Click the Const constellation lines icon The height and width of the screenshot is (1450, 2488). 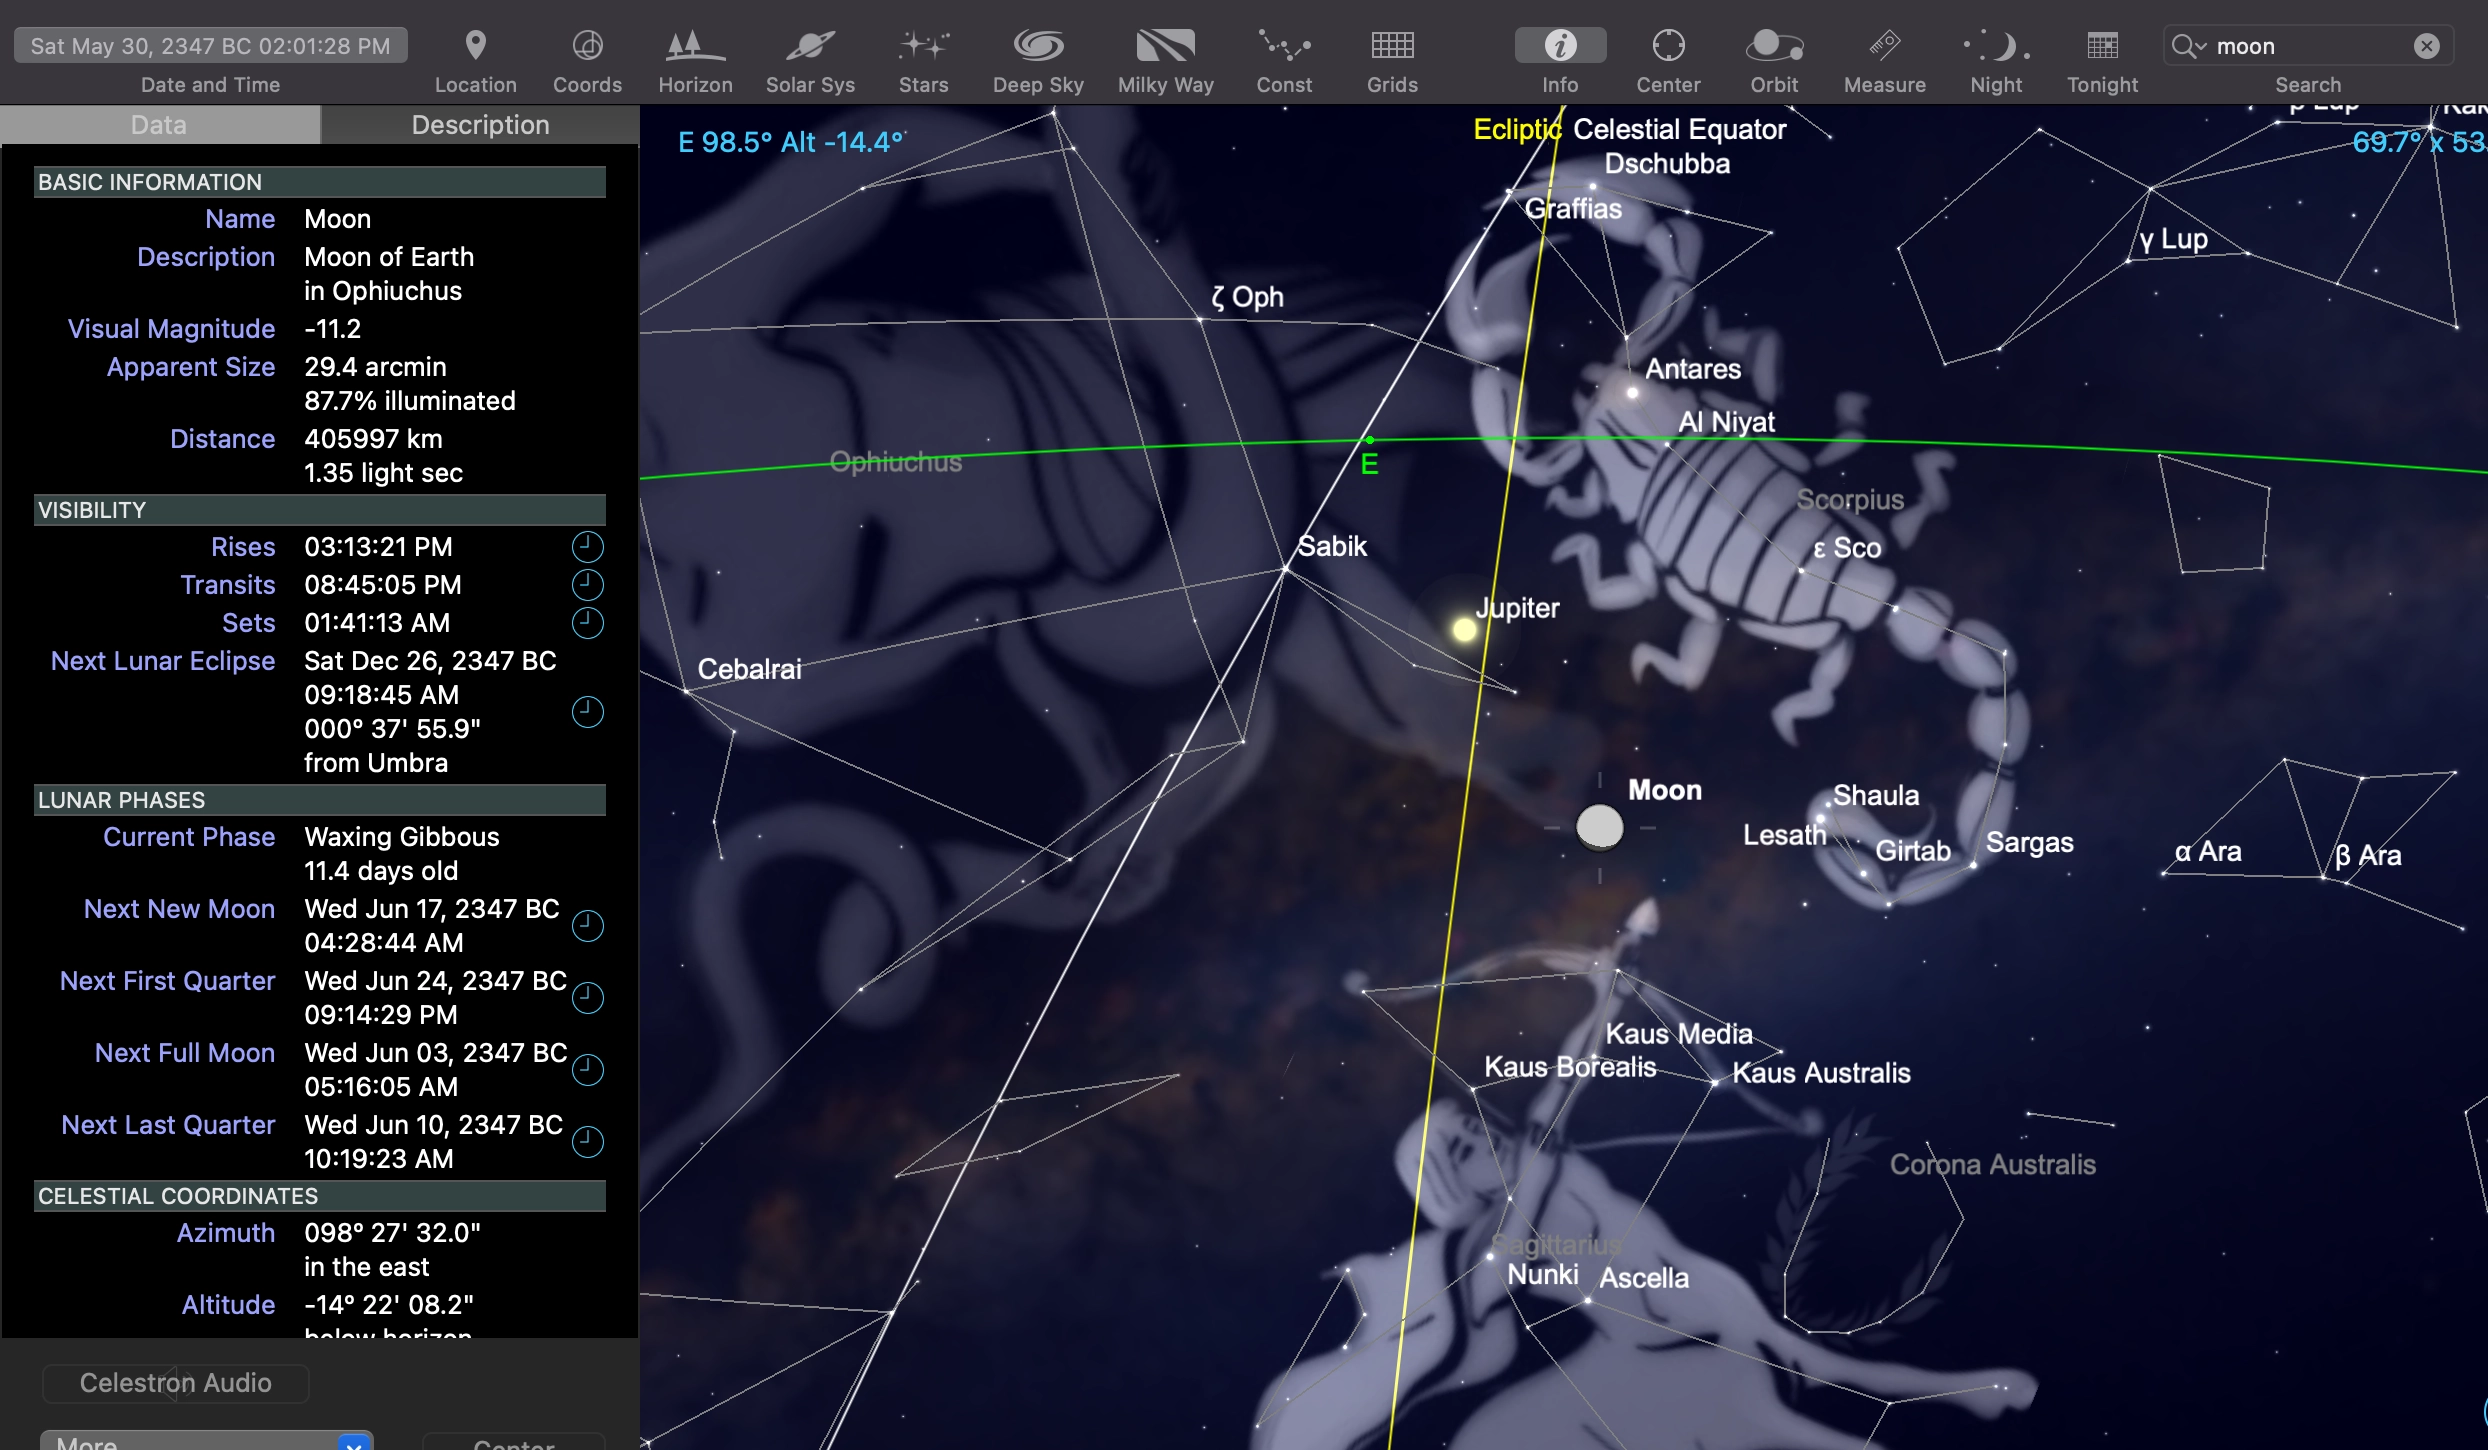(x=1284, y=46)
